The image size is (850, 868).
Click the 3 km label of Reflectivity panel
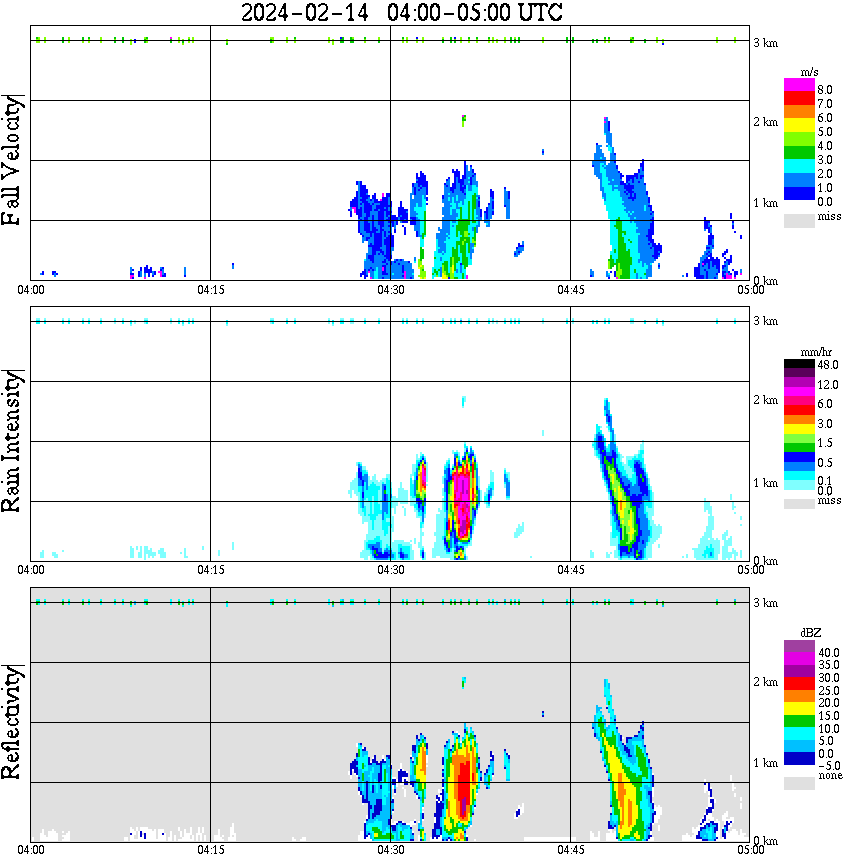coord(765,602)
